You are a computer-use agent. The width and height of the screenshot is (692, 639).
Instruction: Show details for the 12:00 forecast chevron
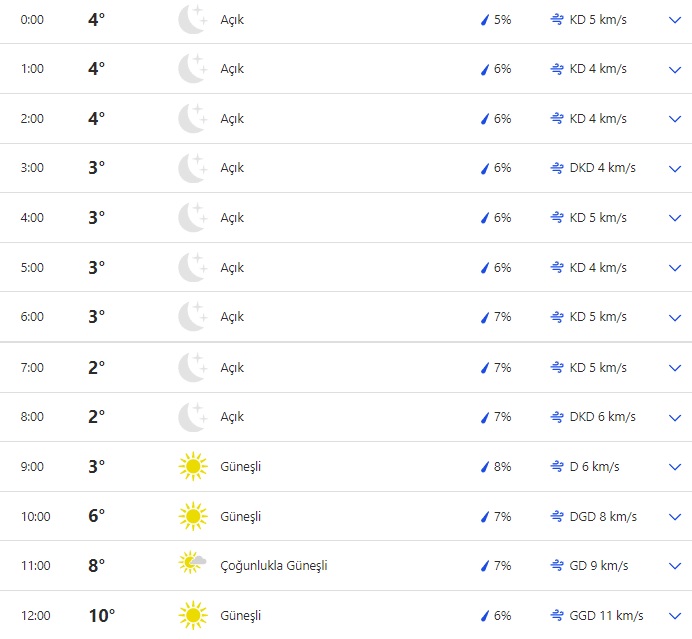point(673,615)
